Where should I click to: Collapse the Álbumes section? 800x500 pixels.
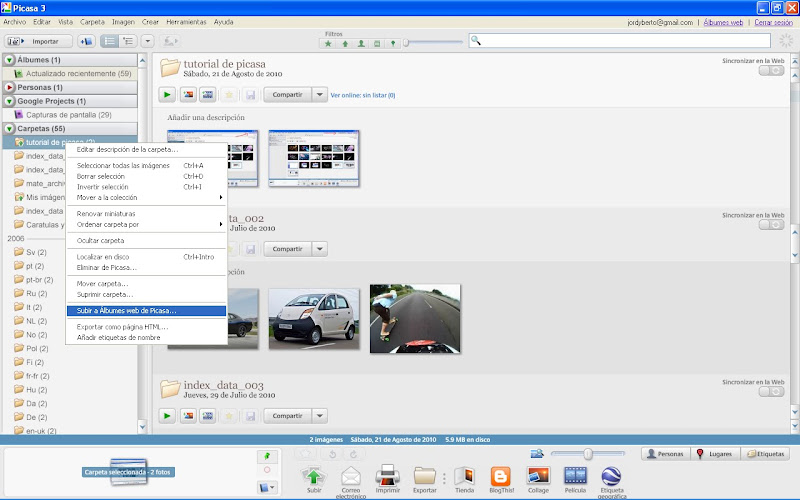pyautogui.click(x=9, y=60)
